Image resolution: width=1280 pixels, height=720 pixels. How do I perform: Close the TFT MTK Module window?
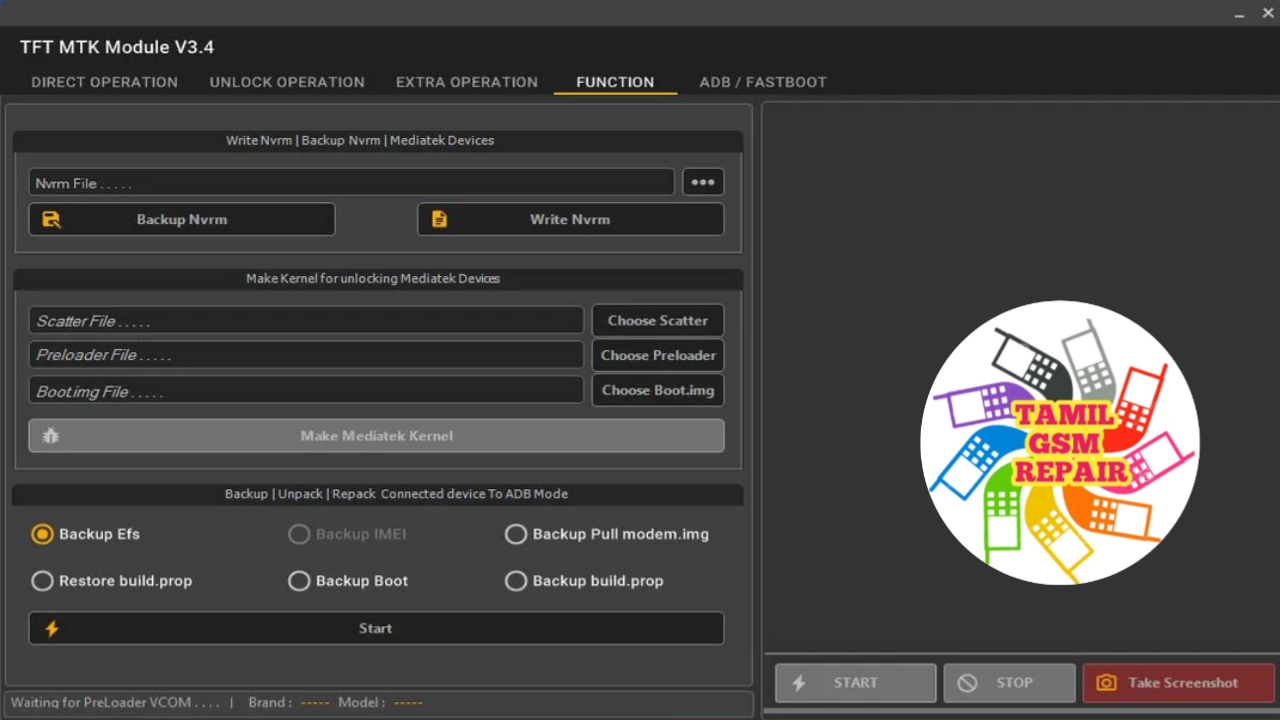point(1268,13)
